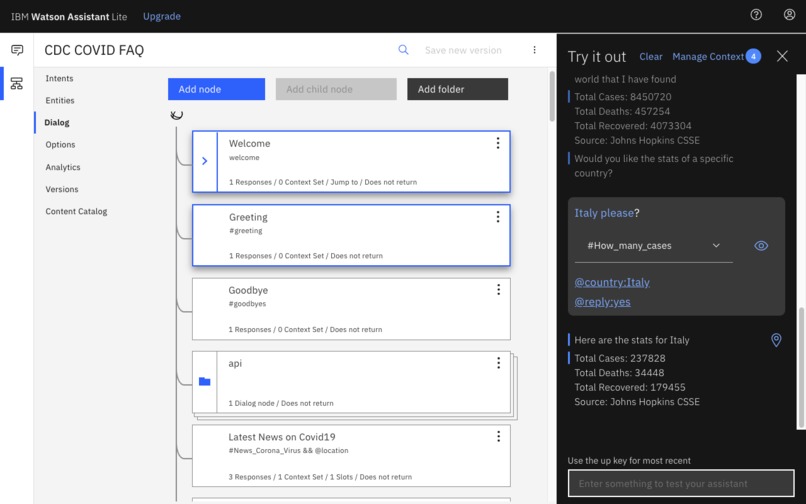Click the 'Total Recovered: 4073304' line
The image size is (806, 504).
coord(633,126)
